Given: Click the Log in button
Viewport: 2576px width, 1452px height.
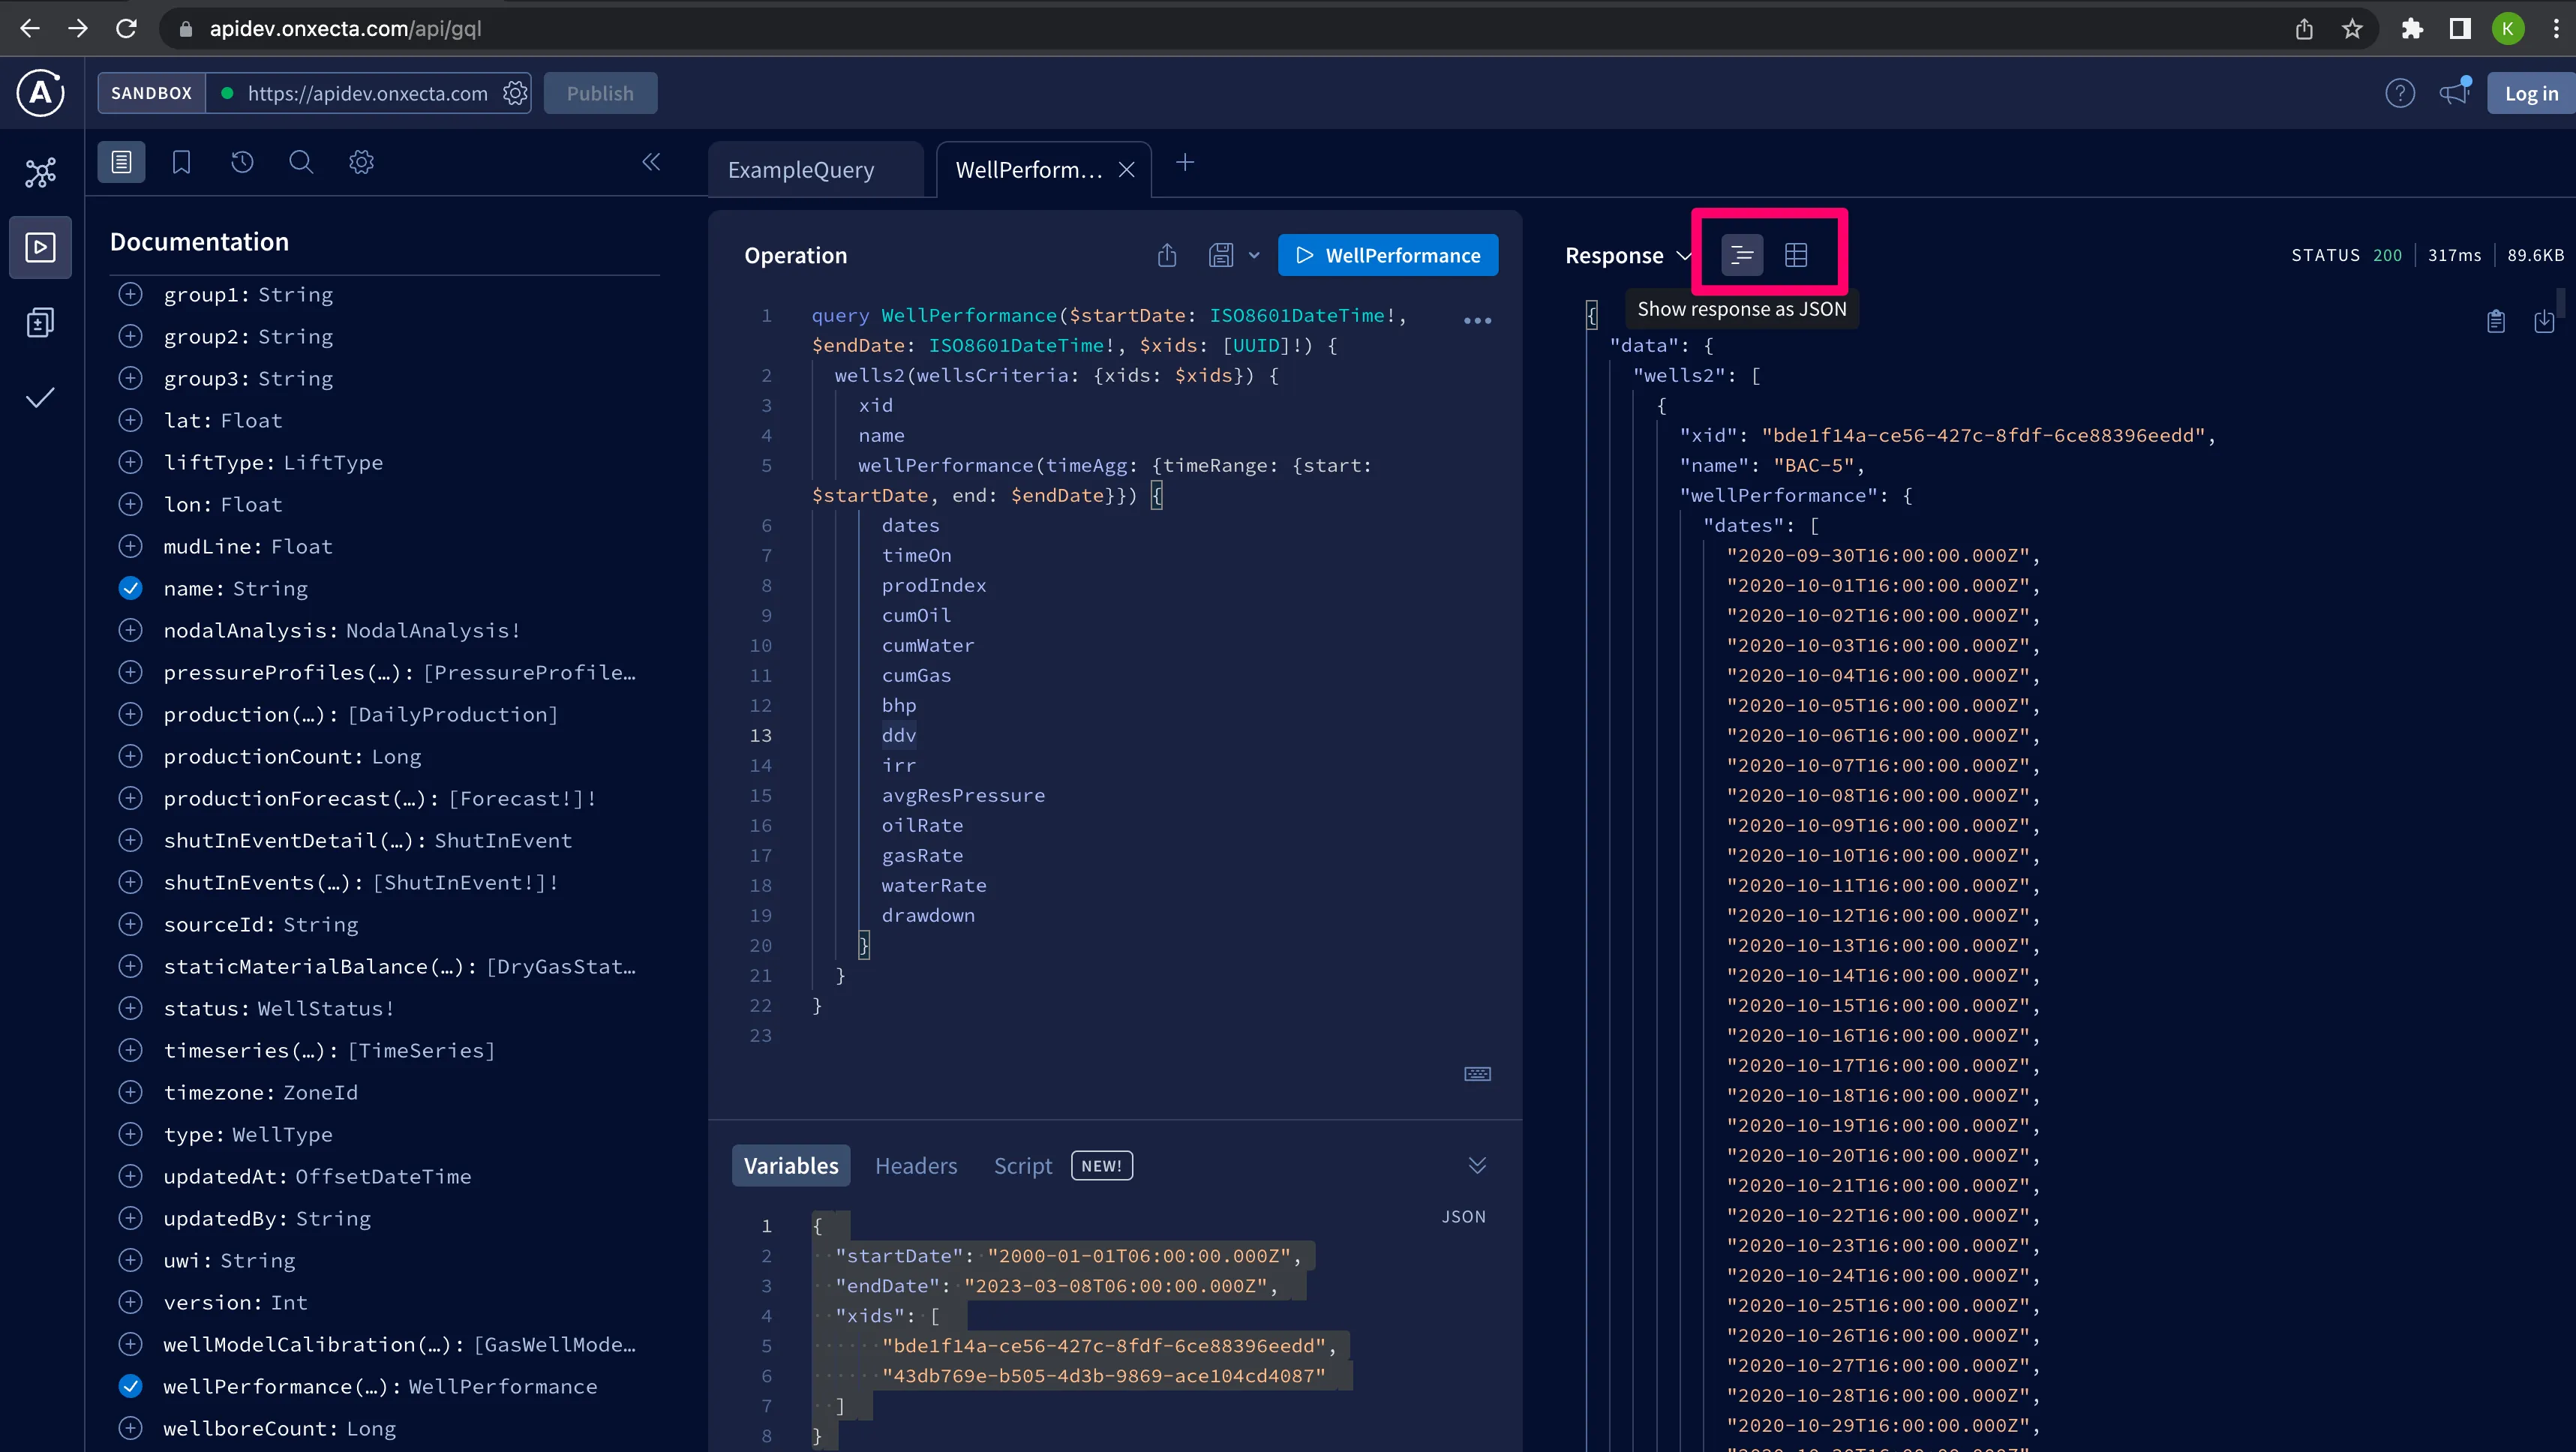Looking at the screenshot, I should pos(2530,93).
